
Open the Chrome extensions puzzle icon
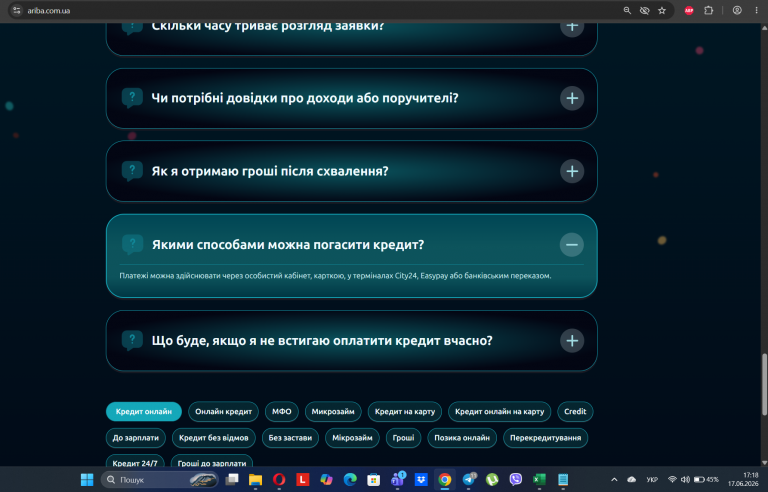(x=708, y=10)
